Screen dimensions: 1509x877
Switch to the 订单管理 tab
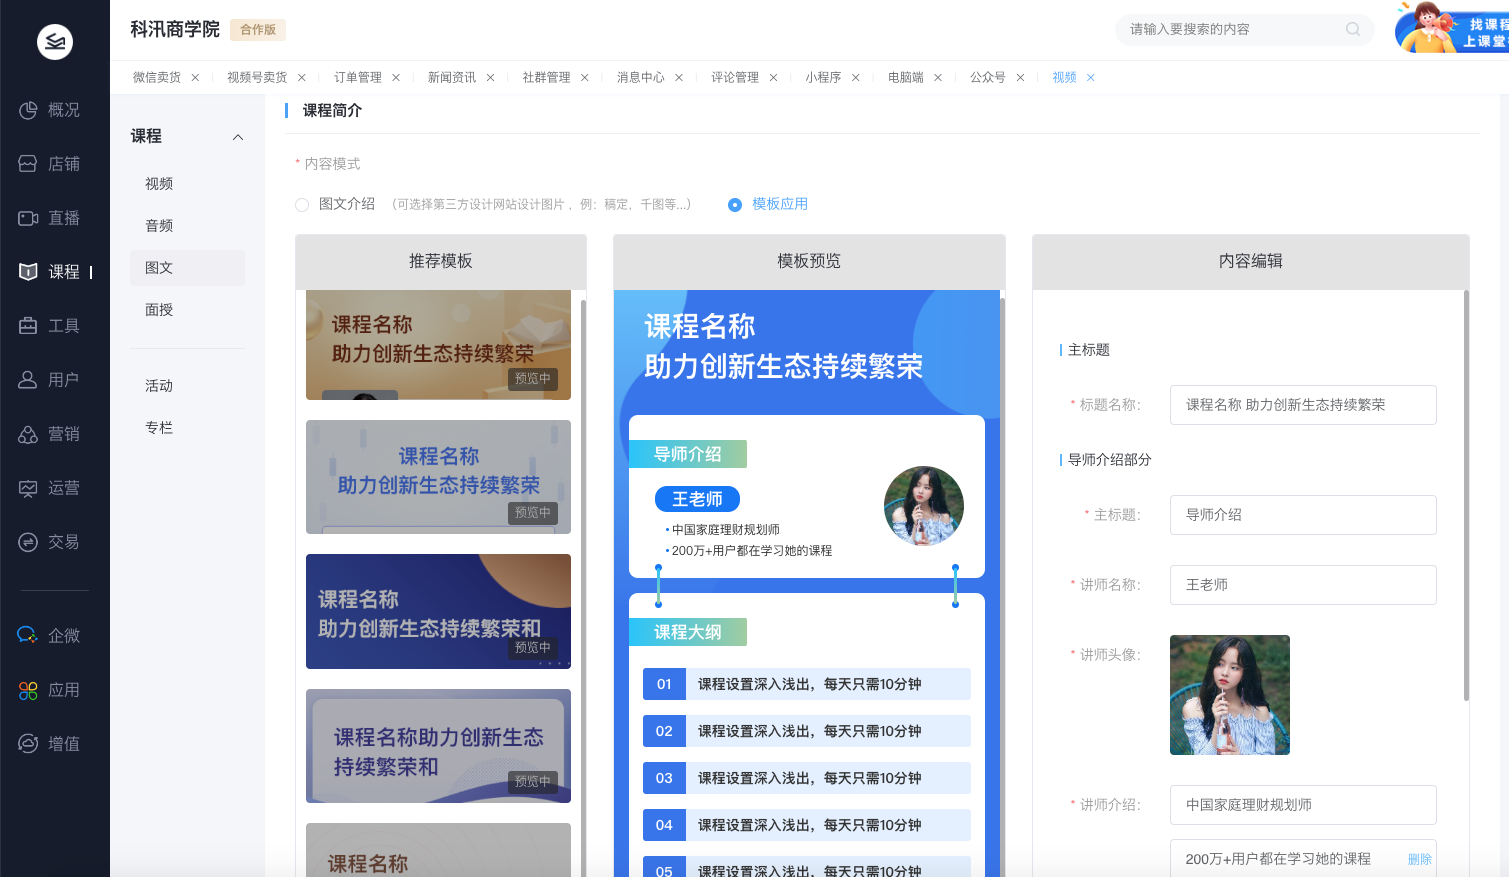pyautogui.click(x=358, y=77)
